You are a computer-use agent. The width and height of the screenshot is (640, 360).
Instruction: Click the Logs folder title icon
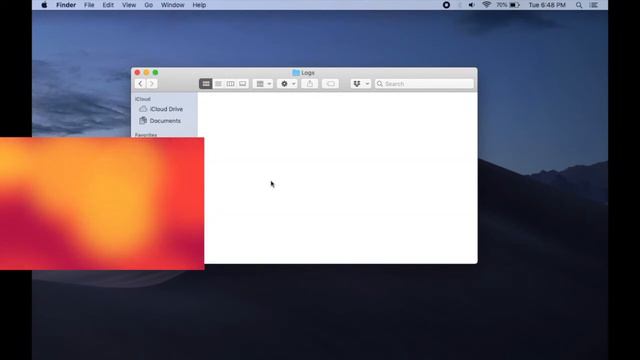click(x=296, y=73)
